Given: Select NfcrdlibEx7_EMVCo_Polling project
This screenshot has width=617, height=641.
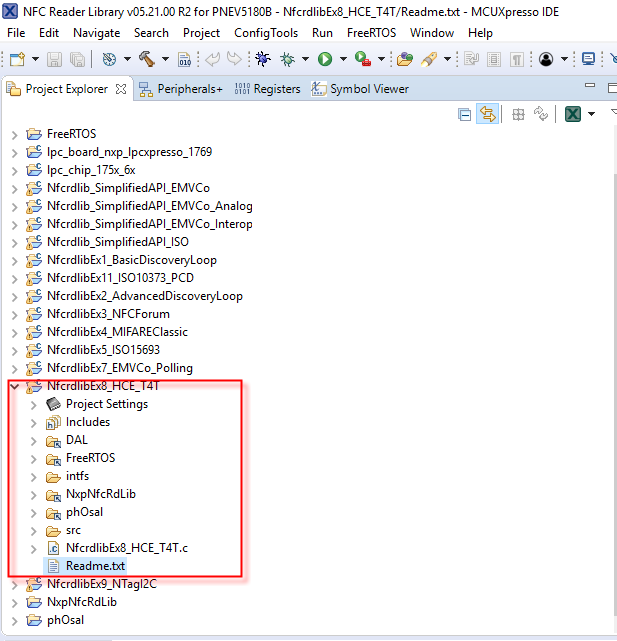Looking at the screenshot, I should pyautogui.click(x=120, y=368).
